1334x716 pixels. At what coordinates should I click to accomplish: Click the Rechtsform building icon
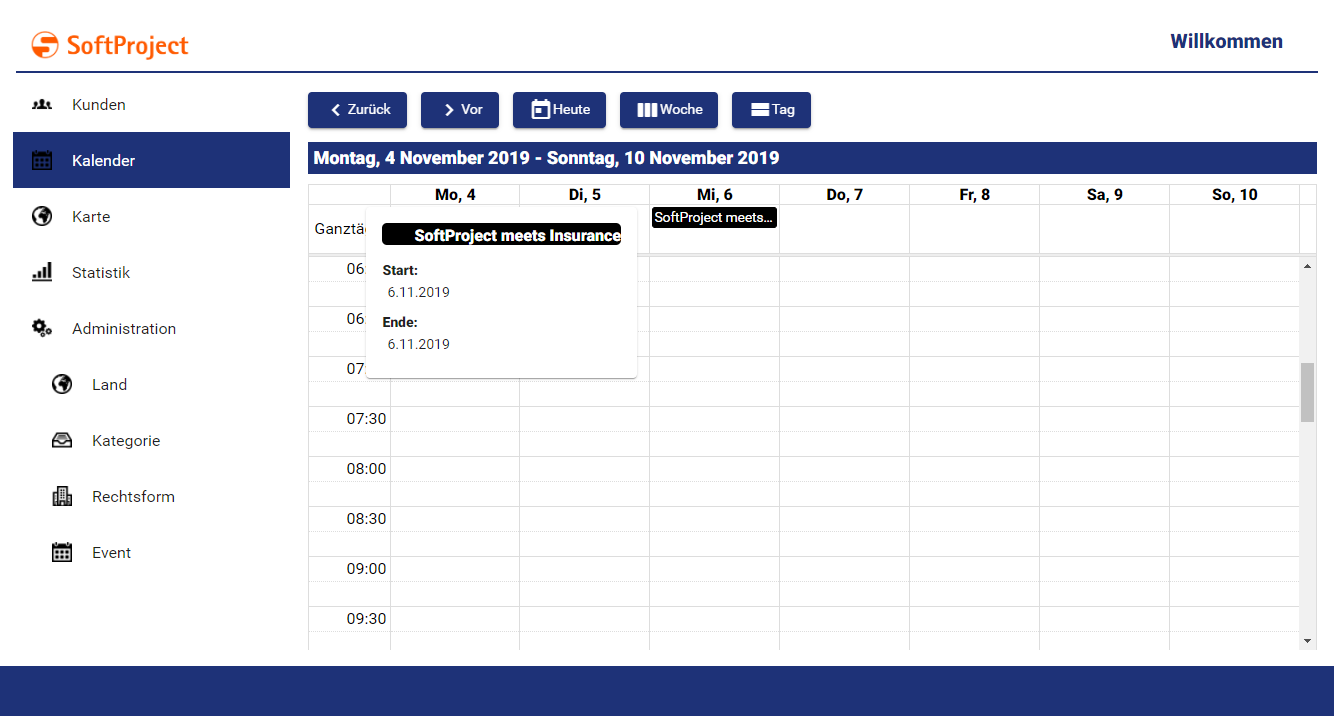61,496
